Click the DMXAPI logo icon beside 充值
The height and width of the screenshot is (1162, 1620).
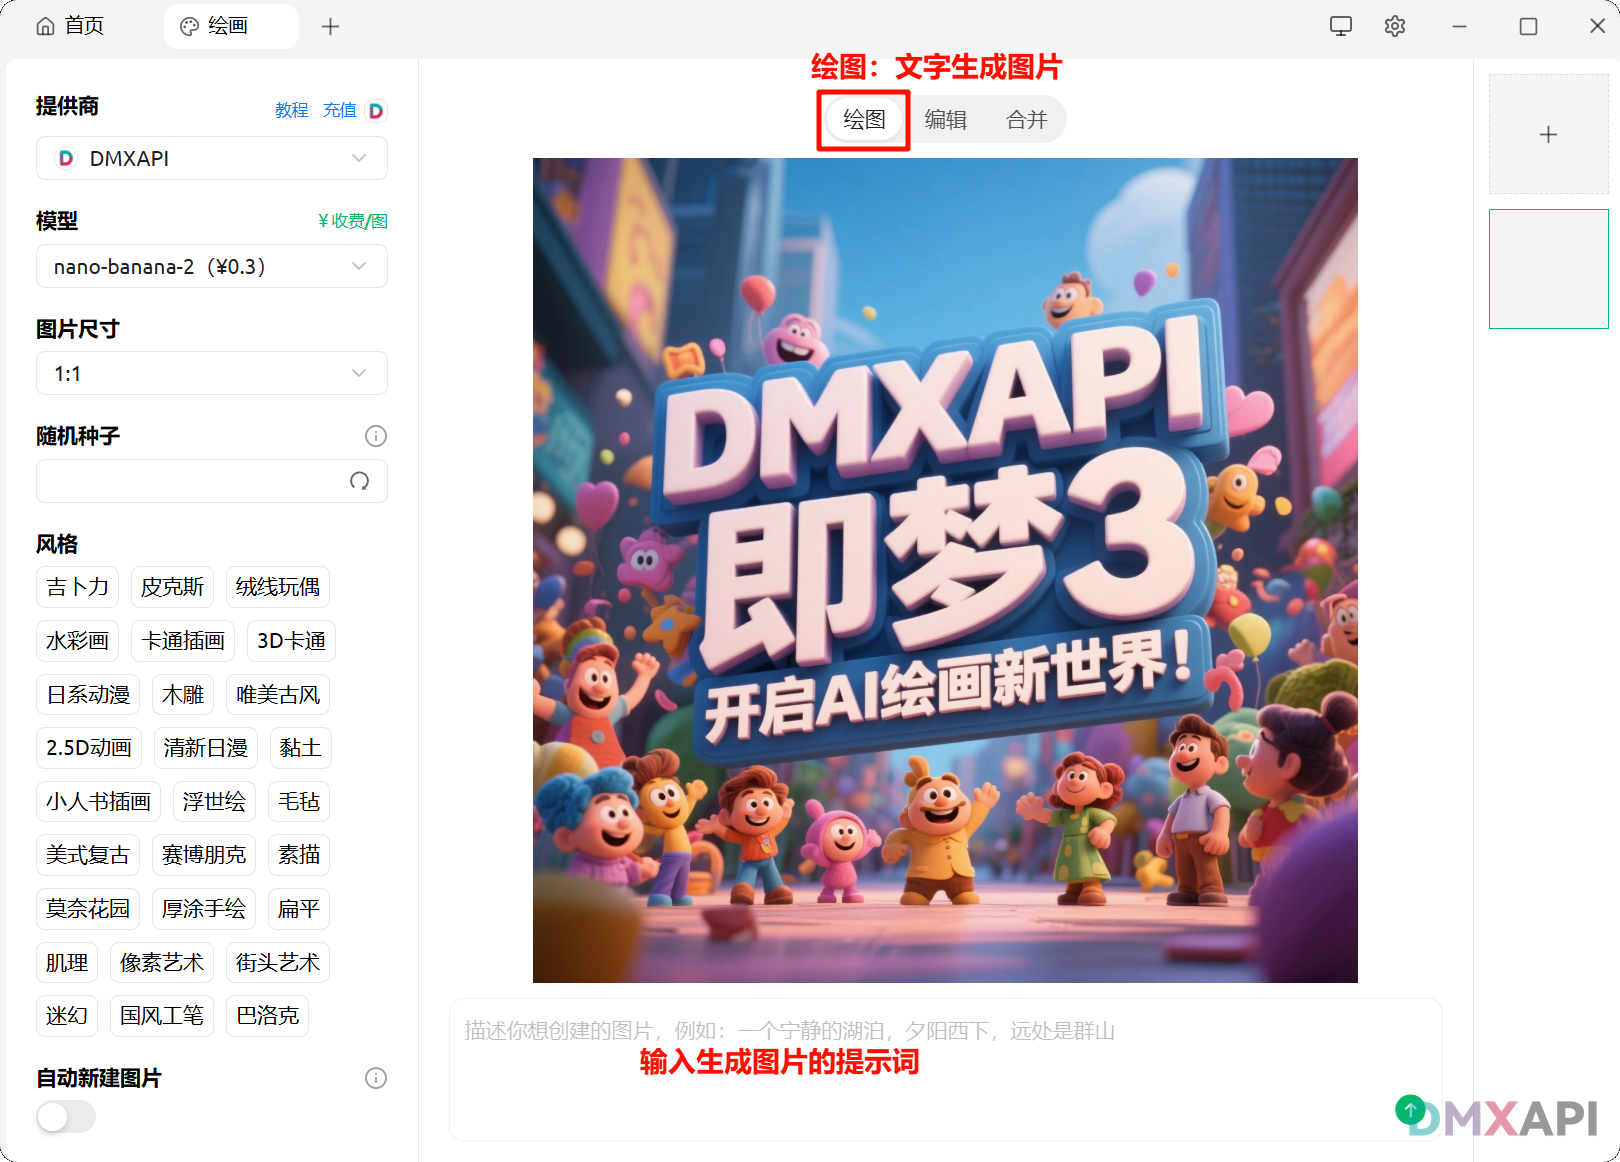(376, 110)
